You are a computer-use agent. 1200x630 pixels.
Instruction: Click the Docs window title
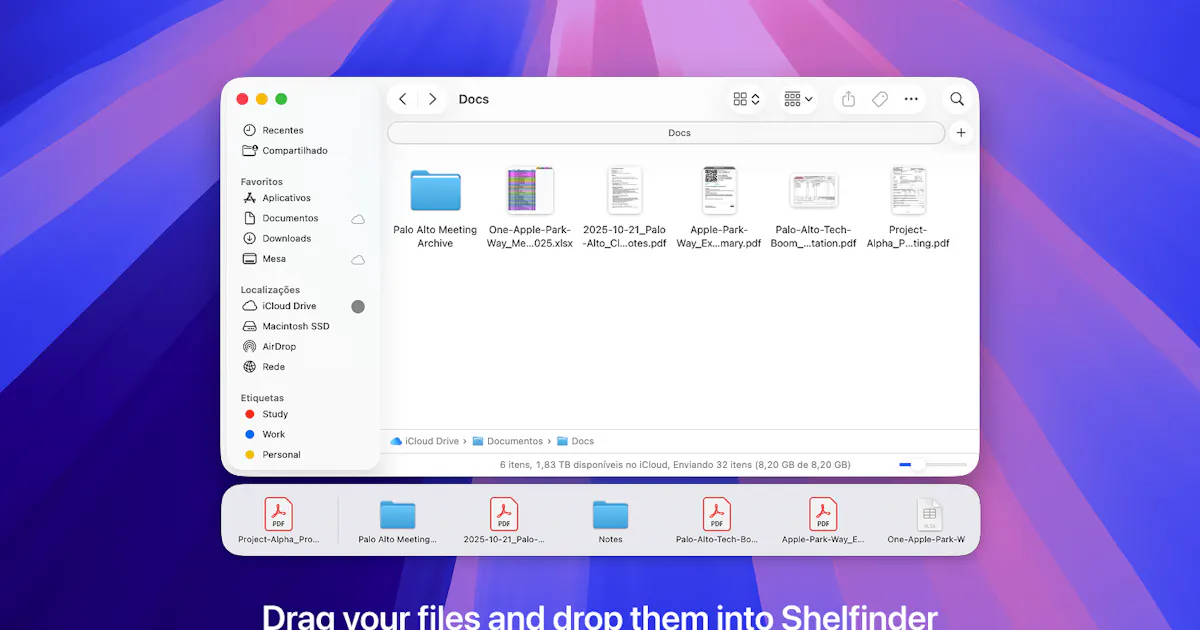coord(474,99)
